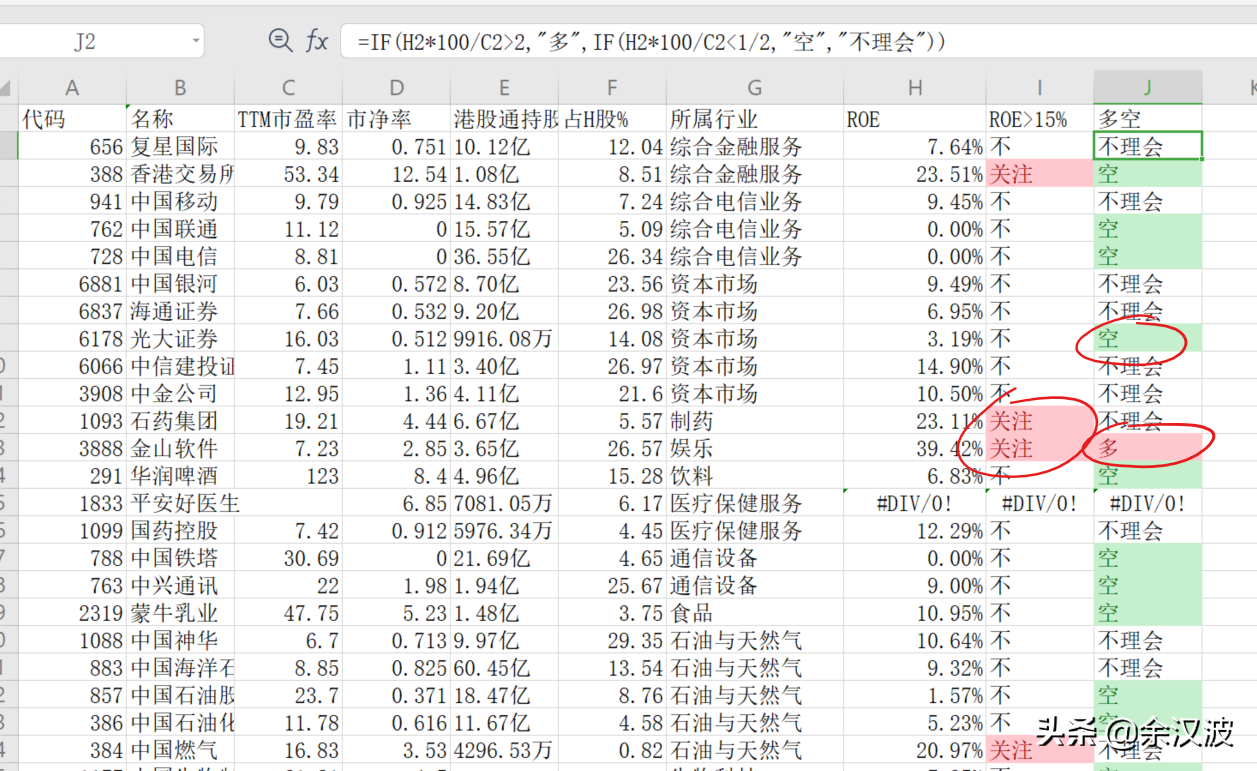The height and width of the screenshot is (771, 1257).
Task: Select the cell 蒙牛乳业
Action: [x=181, y=613]
